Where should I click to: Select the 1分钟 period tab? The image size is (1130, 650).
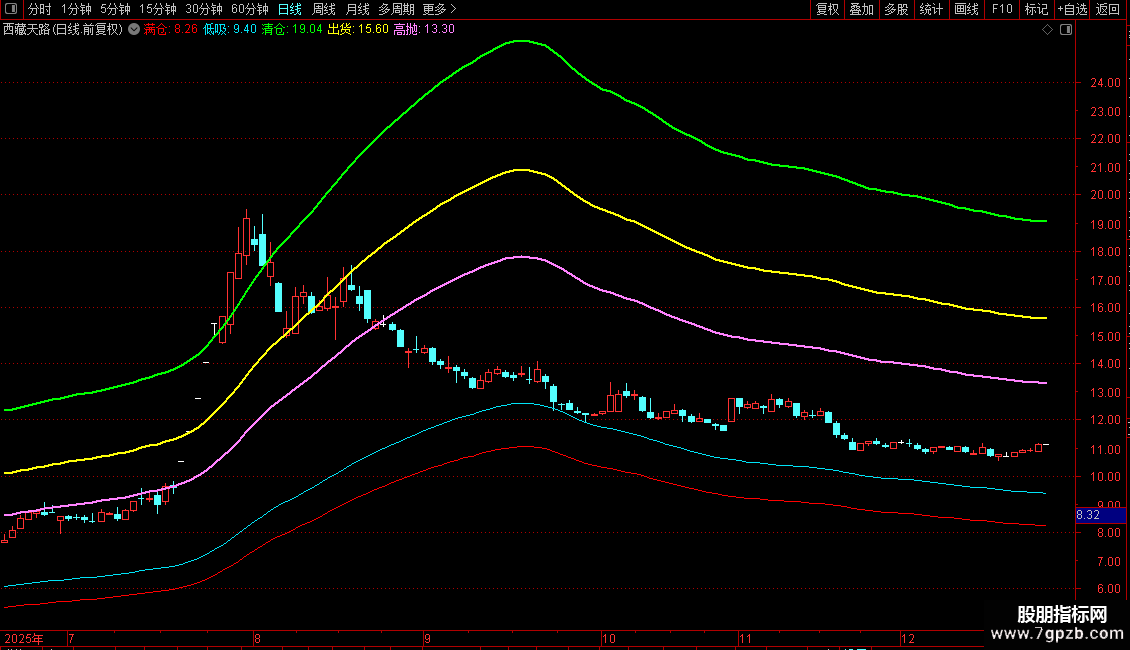76,9
